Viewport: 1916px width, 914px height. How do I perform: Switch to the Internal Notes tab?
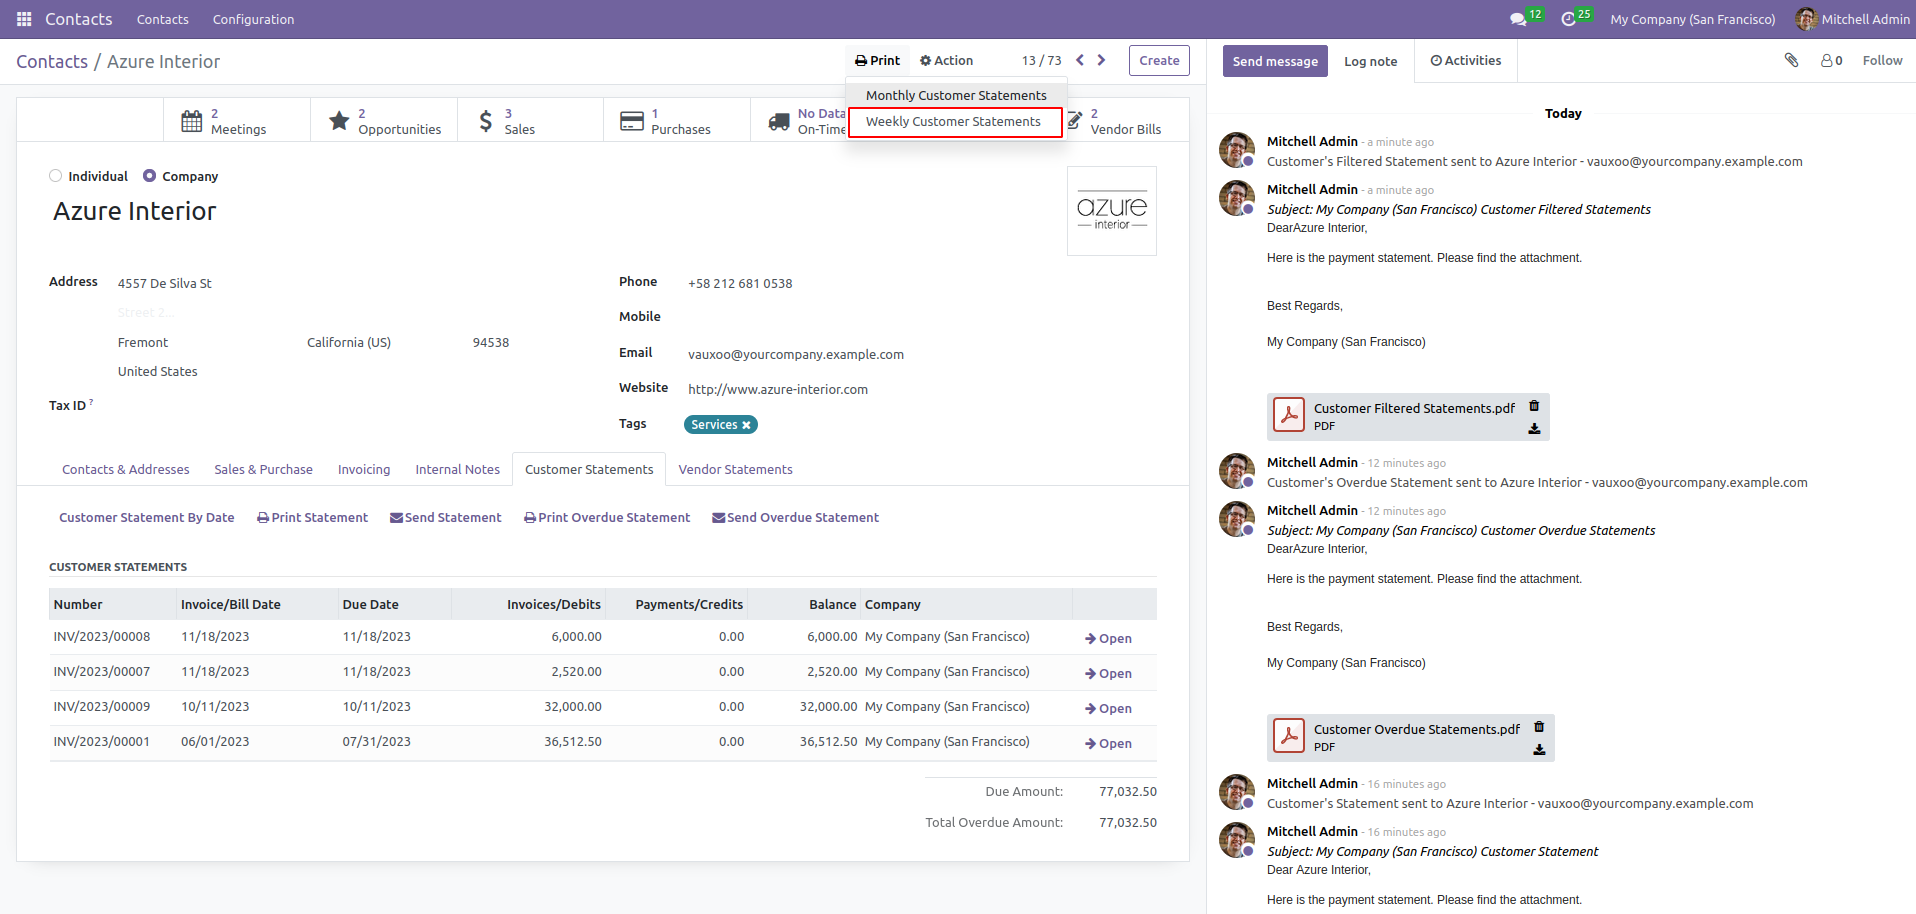coord(458,469)
